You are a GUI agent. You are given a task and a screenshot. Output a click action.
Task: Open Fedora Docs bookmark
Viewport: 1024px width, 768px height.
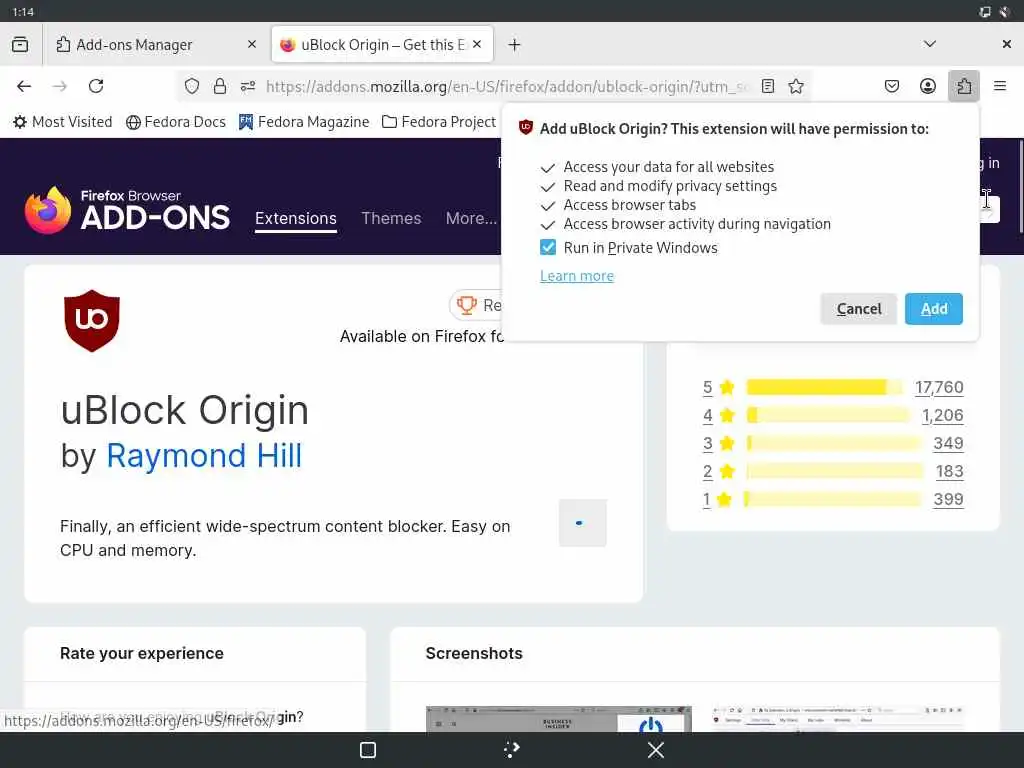coord(176,122)
